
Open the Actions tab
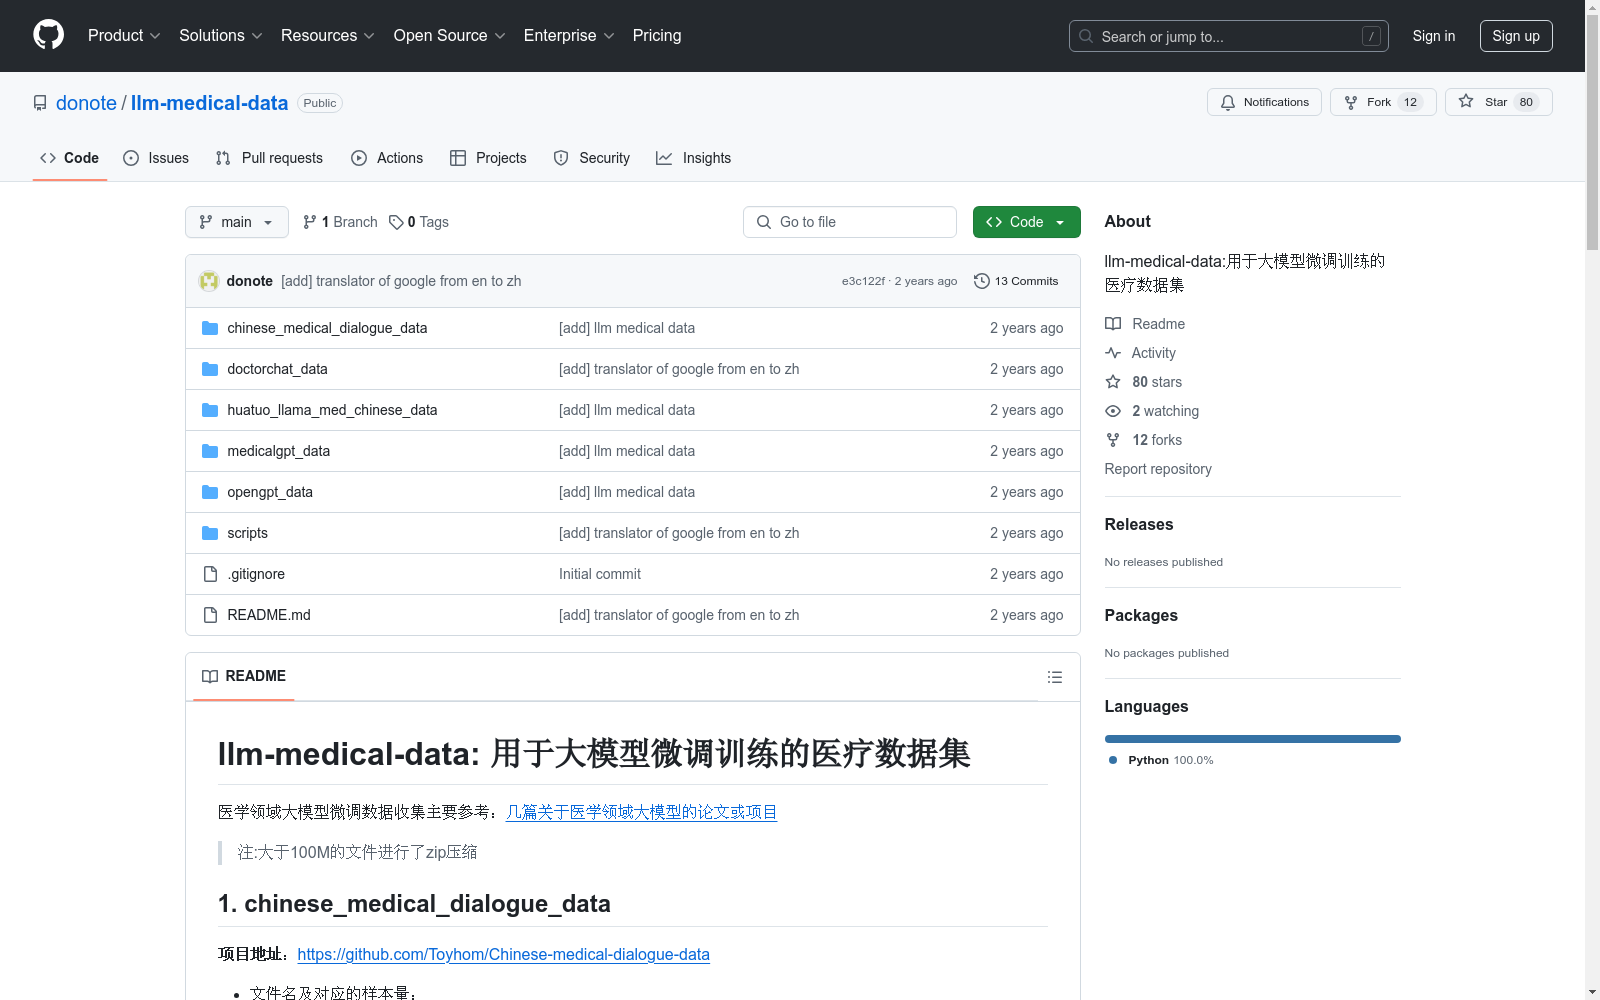pos(387,158)
